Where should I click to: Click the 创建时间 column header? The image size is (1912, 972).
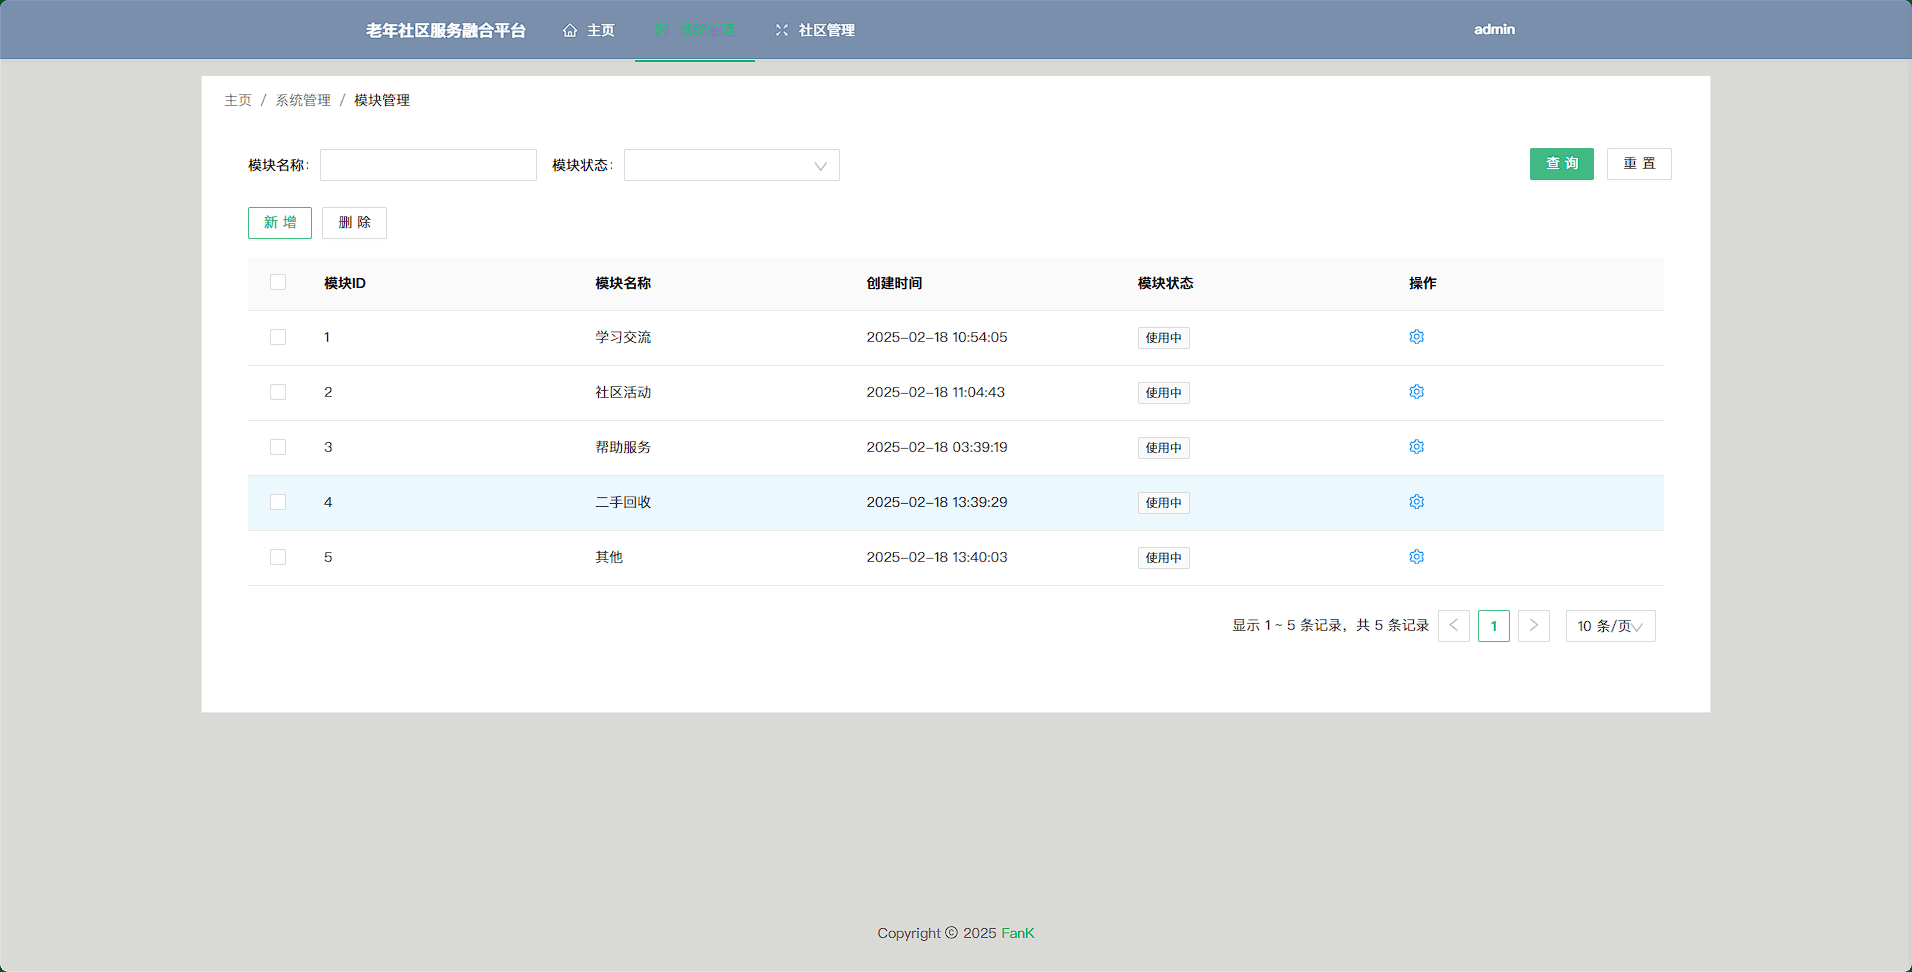pyautogui.click(x=894, y=283)
